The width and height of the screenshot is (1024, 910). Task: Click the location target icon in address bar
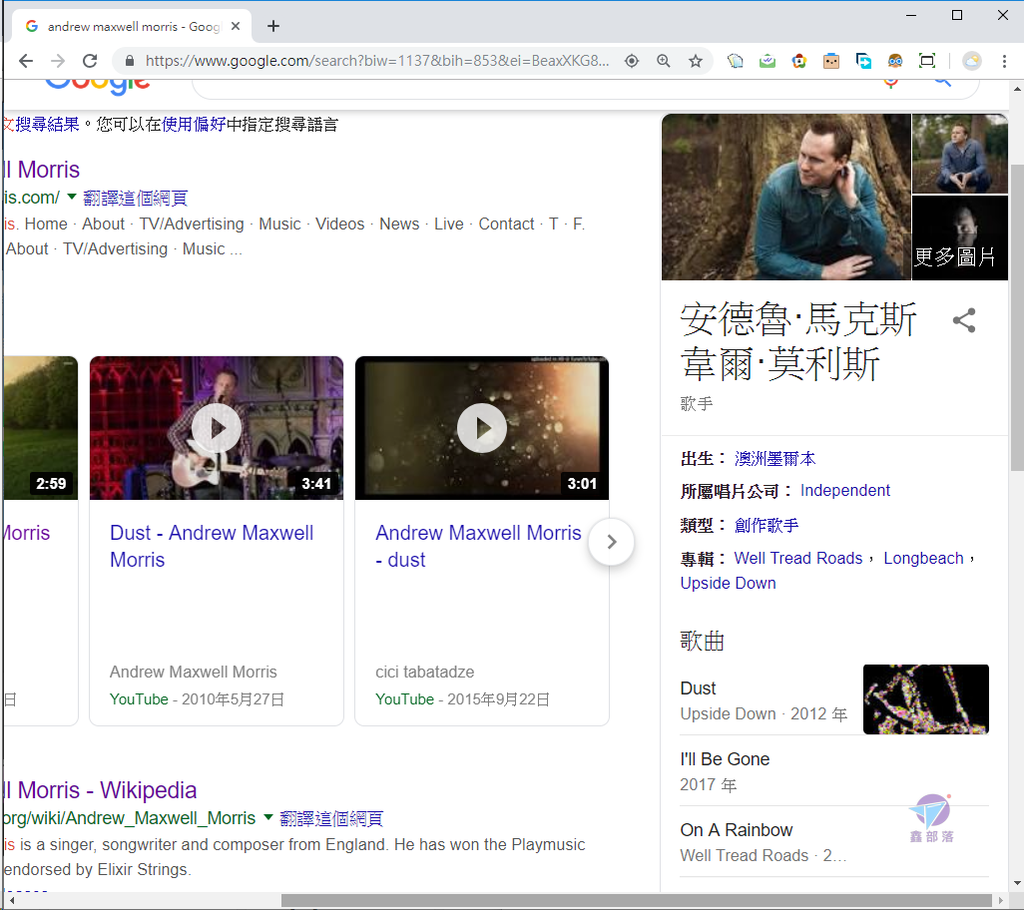(x=632, y=61)
